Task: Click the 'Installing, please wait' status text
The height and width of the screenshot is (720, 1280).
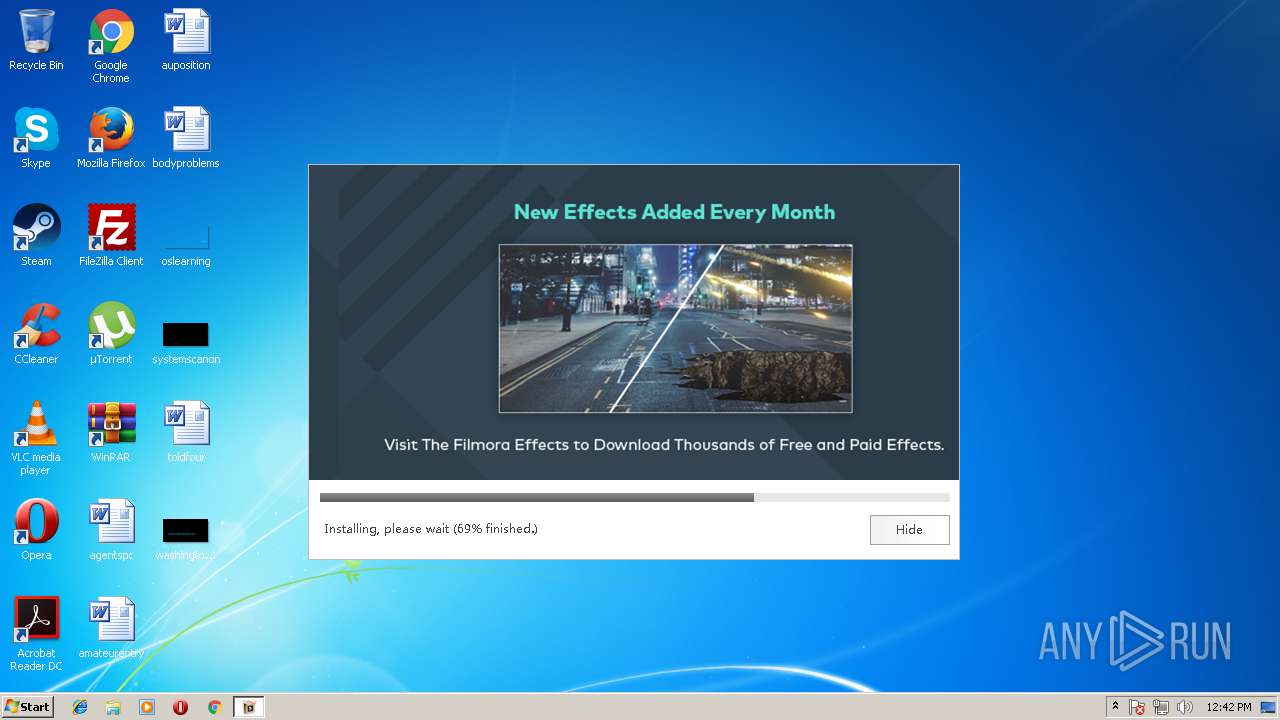Action: 431,529
